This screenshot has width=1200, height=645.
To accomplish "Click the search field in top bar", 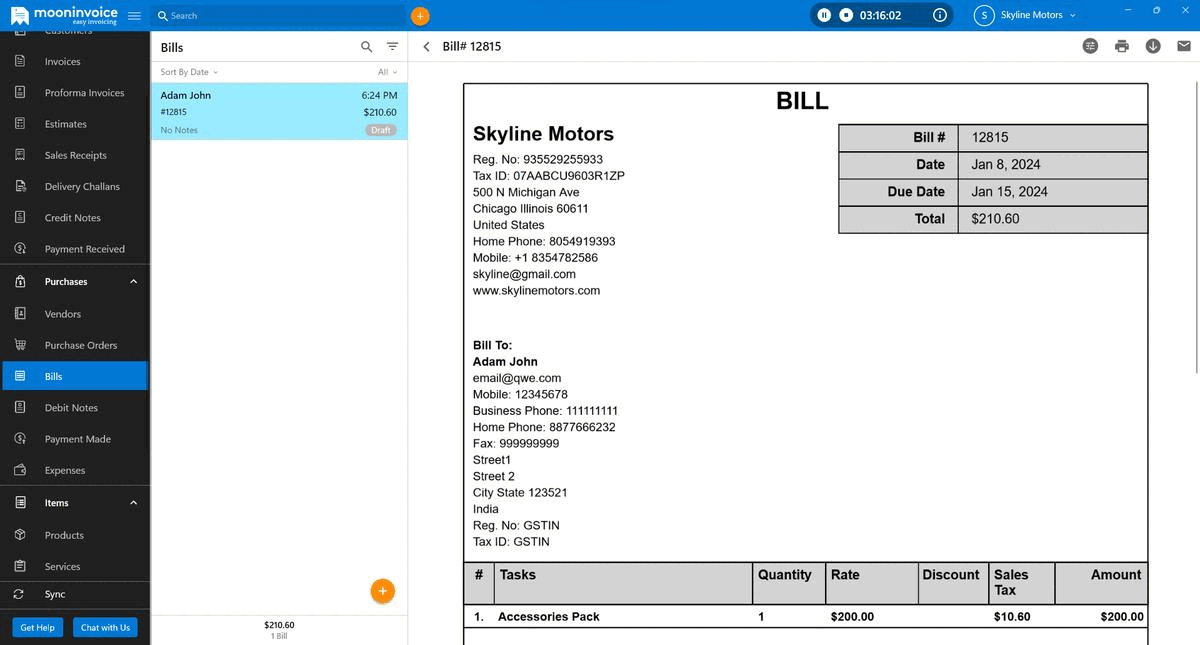I will point(278,16).
